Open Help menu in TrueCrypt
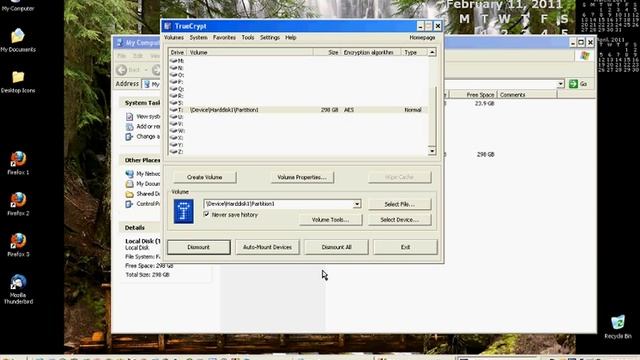The image size is (640, 360). click(x=291, y=38)
